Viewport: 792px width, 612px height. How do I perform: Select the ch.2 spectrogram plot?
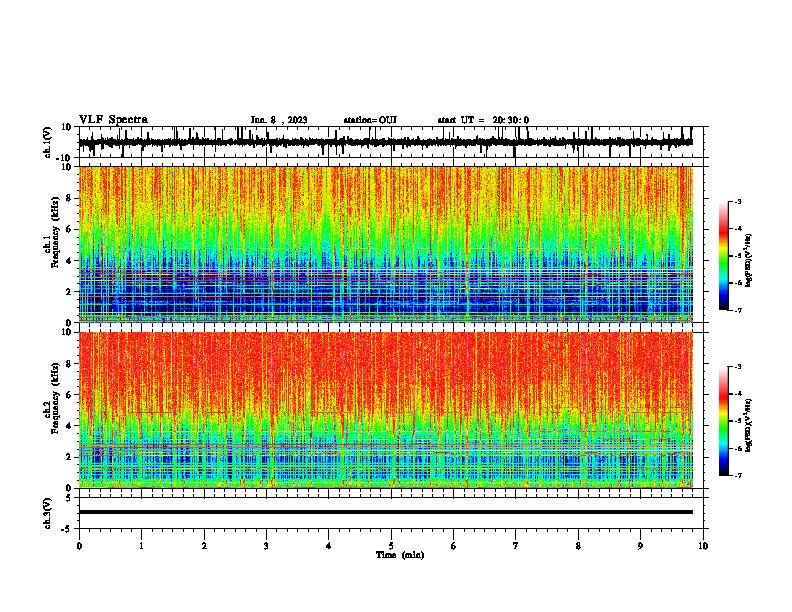click(385, 410)
